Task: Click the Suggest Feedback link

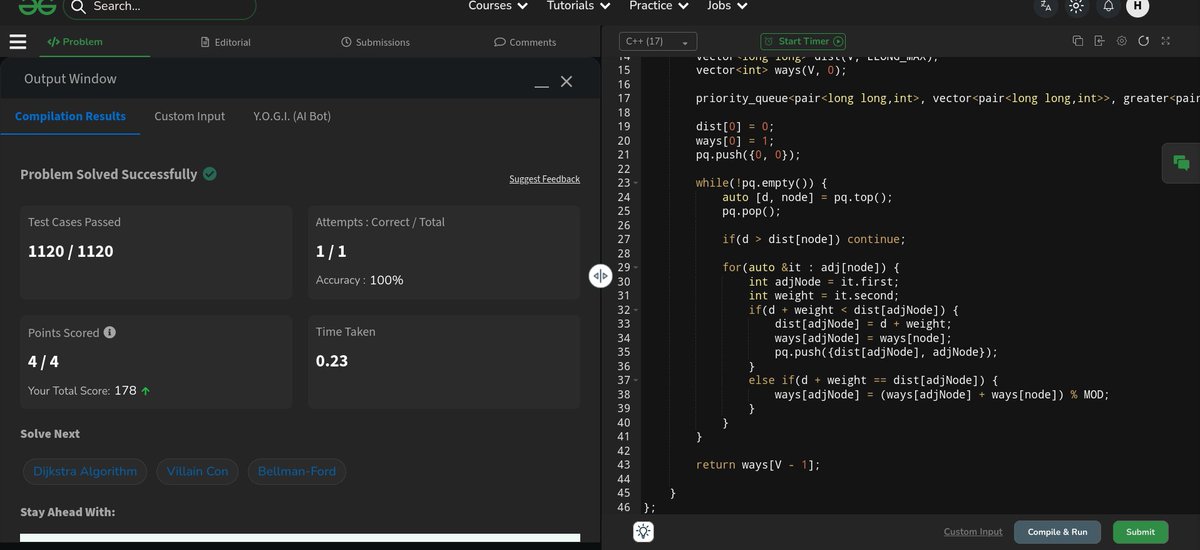Action: tap(544, 179)
